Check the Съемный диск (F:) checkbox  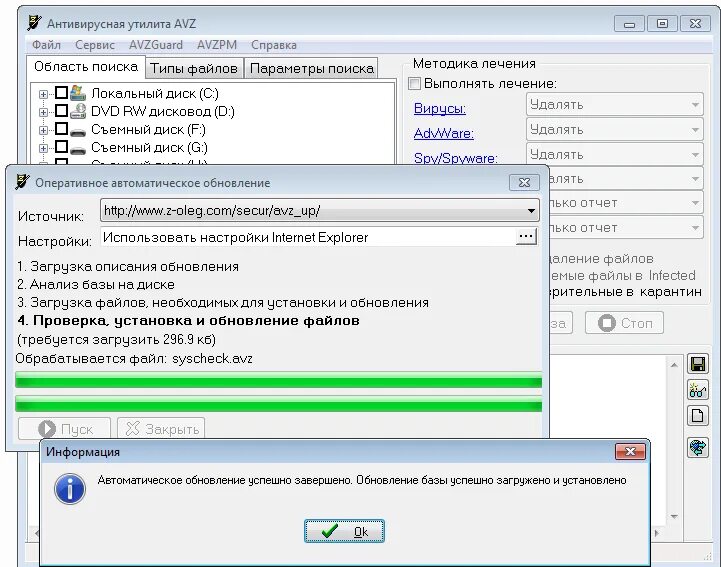pos(61,128)
